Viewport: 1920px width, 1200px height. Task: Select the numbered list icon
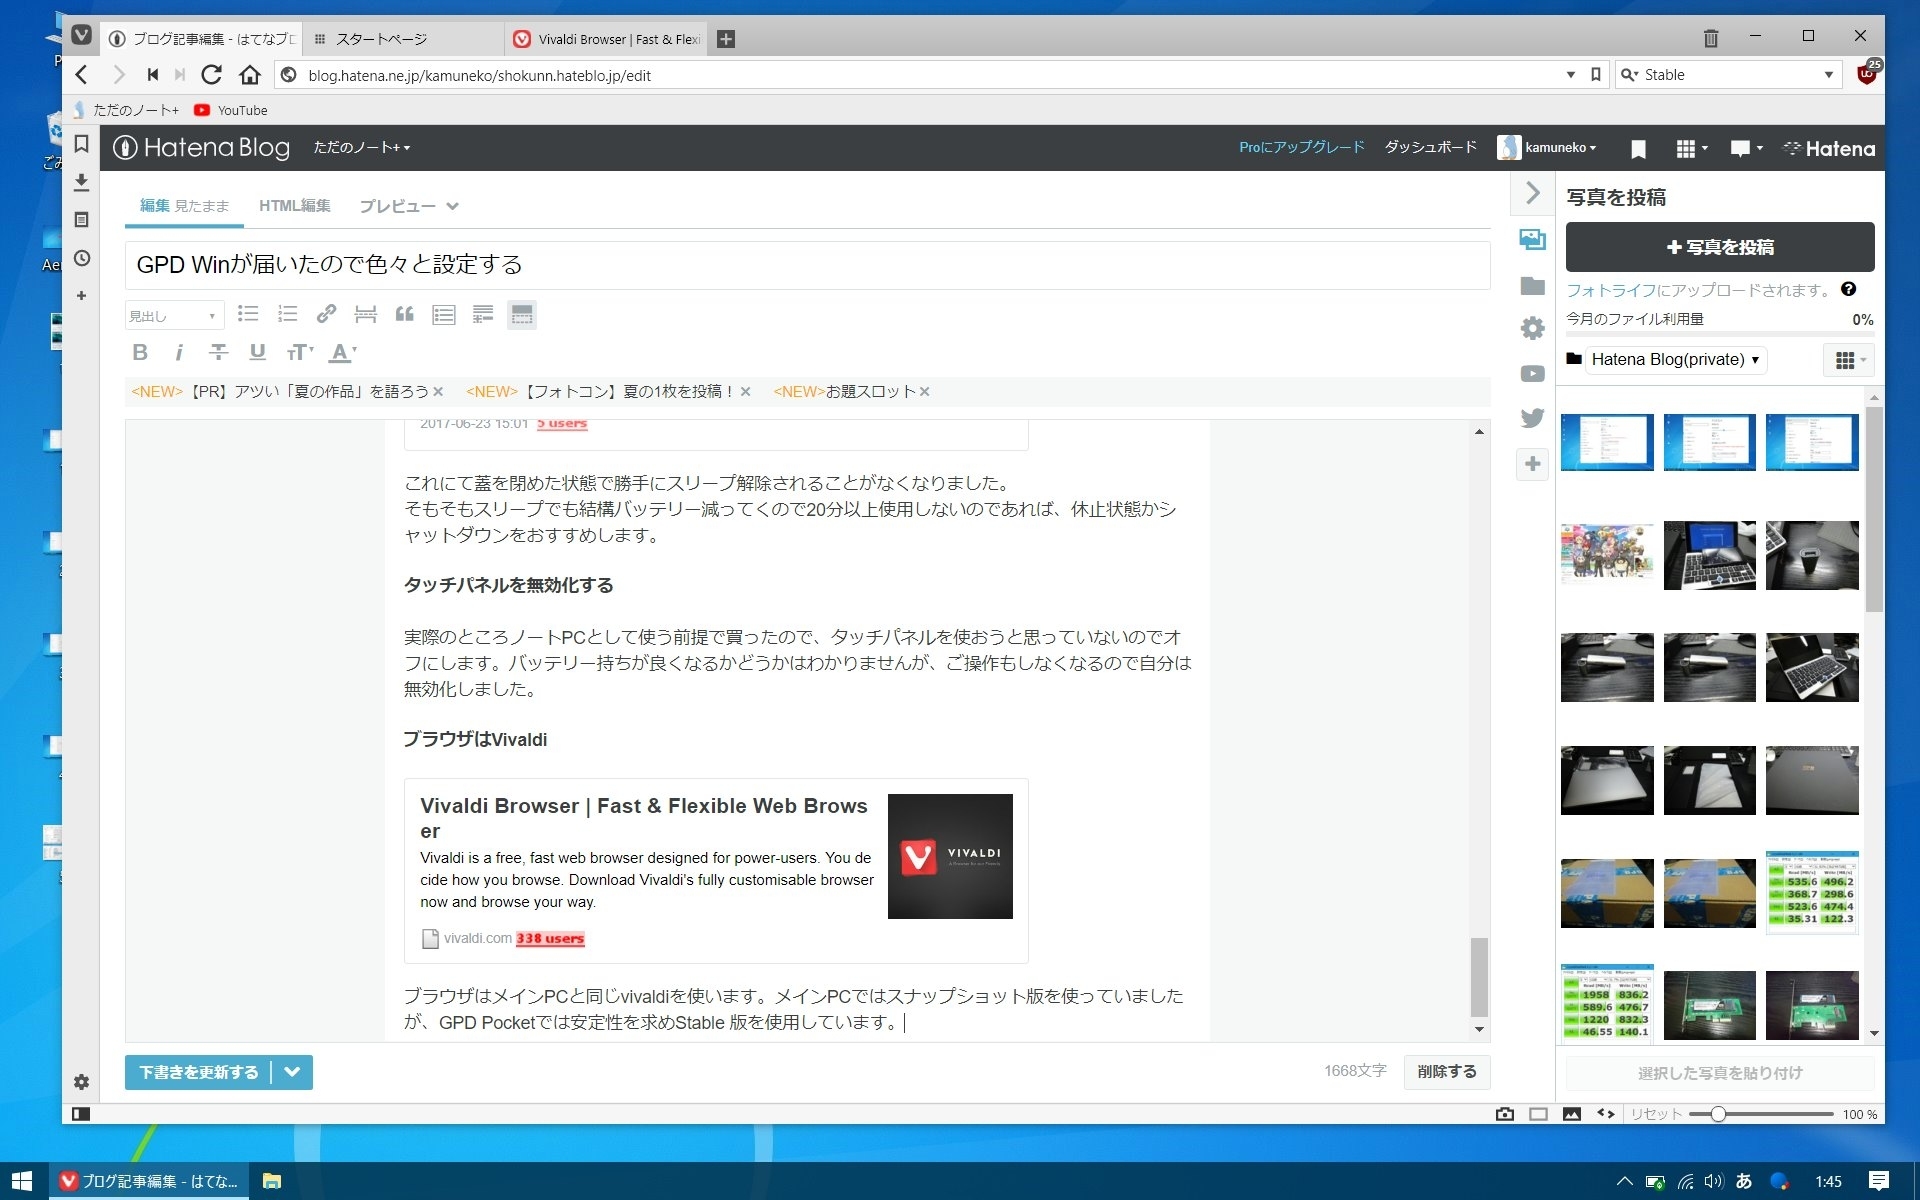[x=287, y=314]
